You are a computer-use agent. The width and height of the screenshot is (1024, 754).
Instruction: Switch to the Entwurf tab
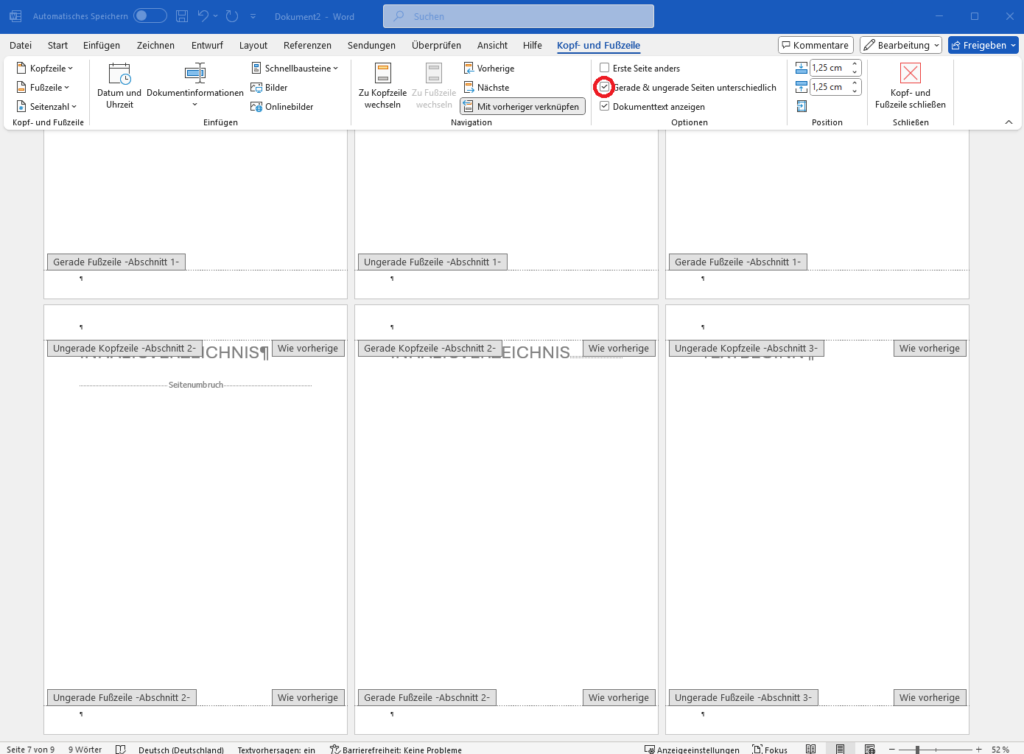[207, 45]
